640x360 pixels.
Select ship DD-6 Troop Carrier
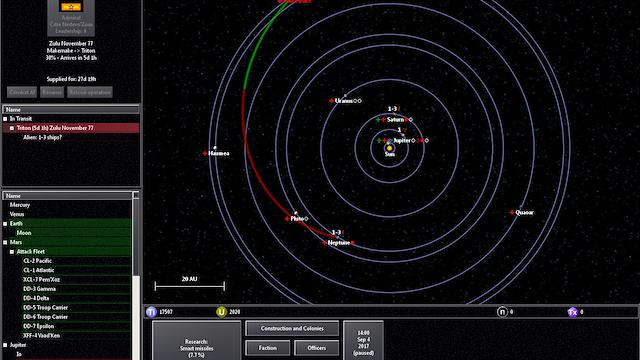45,317
